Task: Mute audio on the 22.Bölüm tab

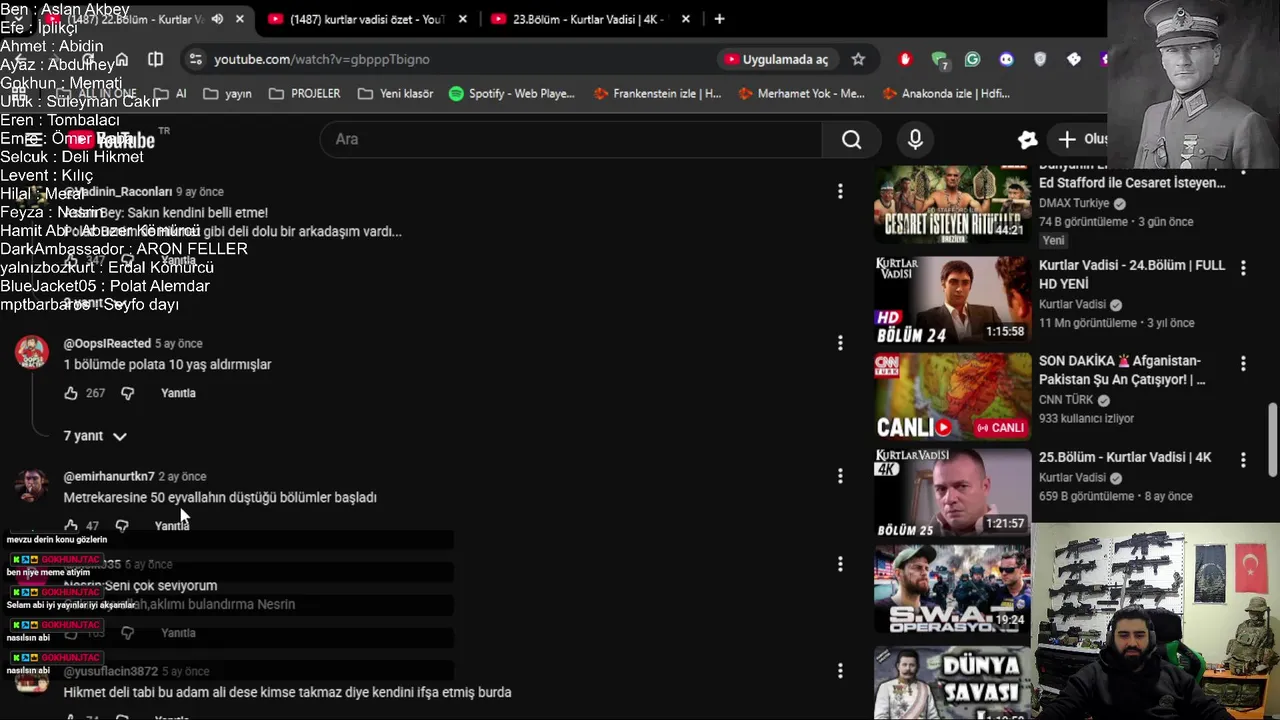Action: (217, 19)
